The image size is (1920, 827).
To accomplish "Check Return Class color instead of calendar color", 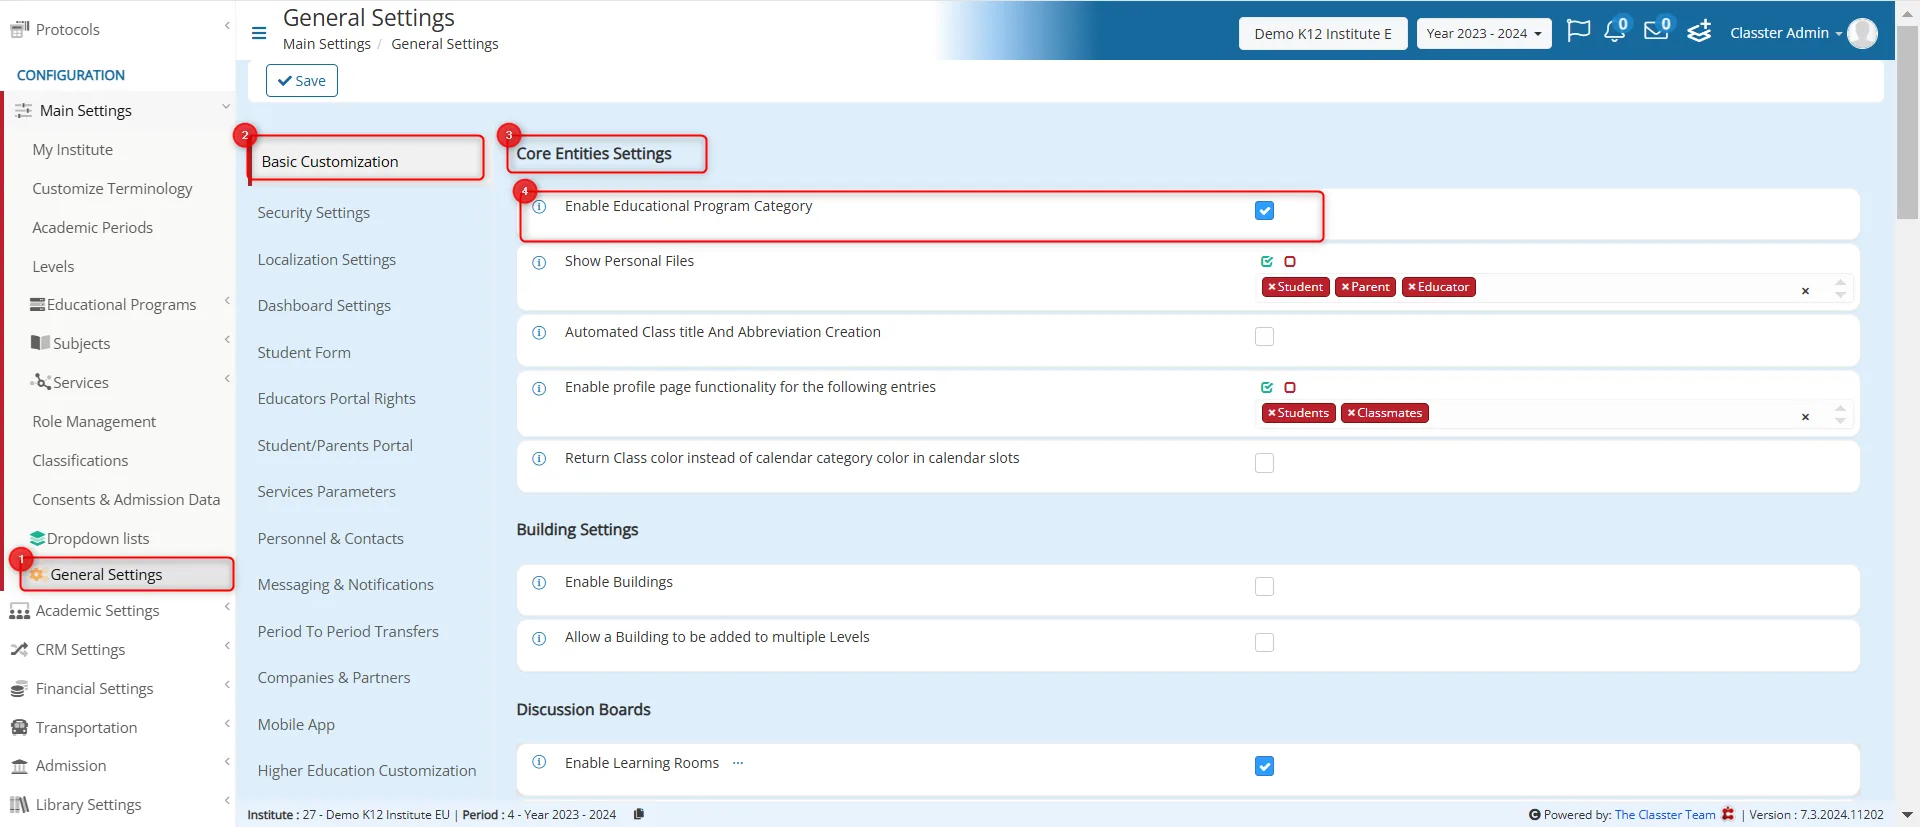I will tap(1265, 463).
